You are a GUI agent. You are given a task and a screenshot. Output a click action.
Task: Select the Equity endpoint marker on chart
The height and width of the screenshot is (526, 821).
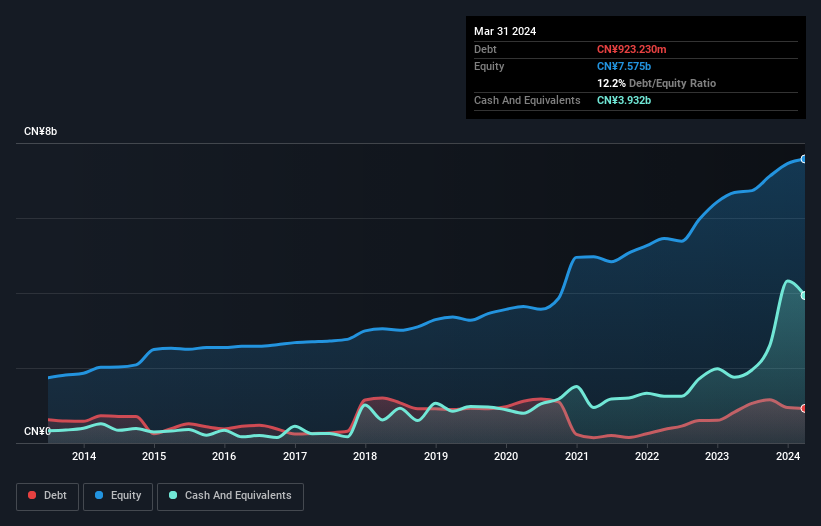pos(804,159)
